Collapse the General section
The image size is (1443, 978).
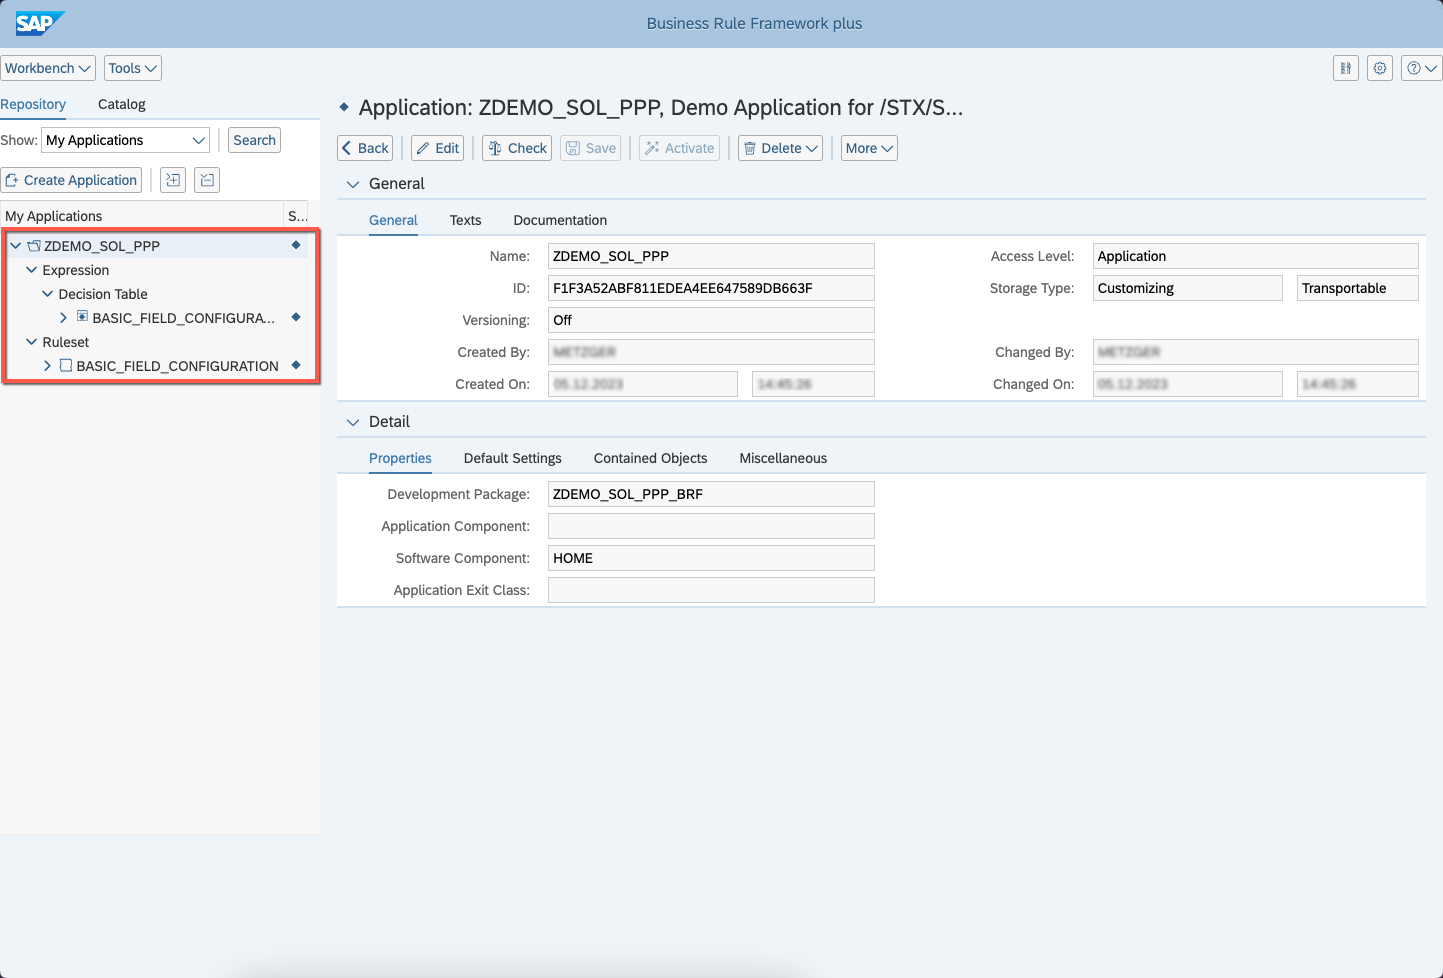(x=353, y=184)
